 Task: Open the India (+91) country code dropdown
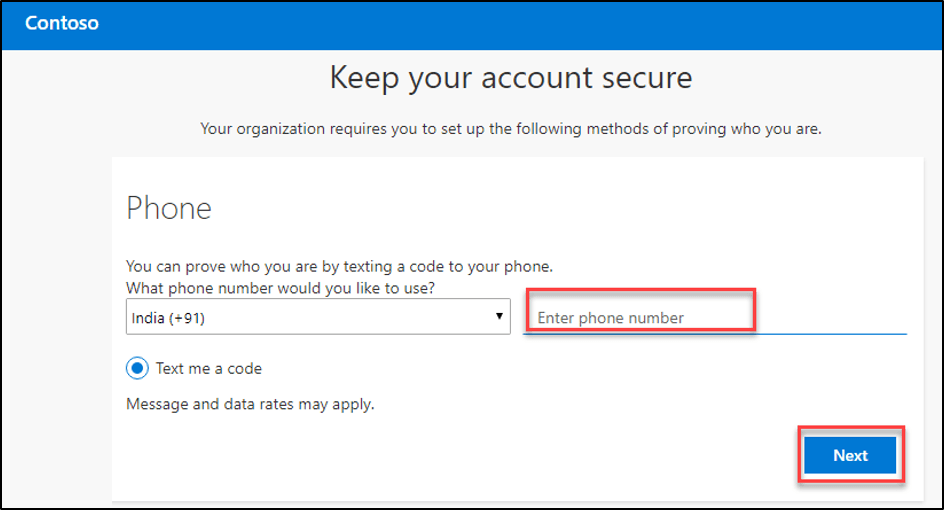[x=318, y=317]
